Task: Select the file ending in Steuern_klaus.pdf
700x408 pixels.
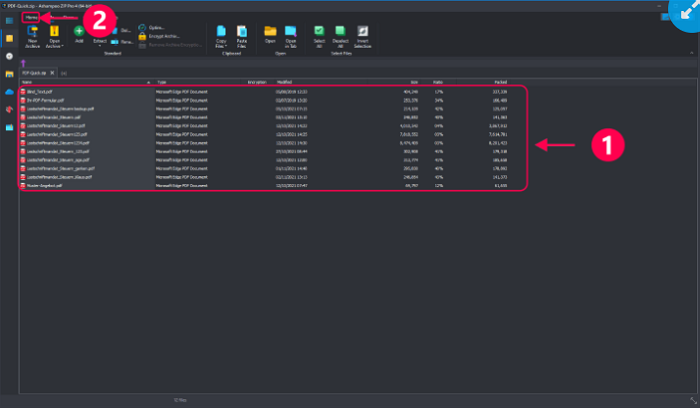Action: [59, 177]
